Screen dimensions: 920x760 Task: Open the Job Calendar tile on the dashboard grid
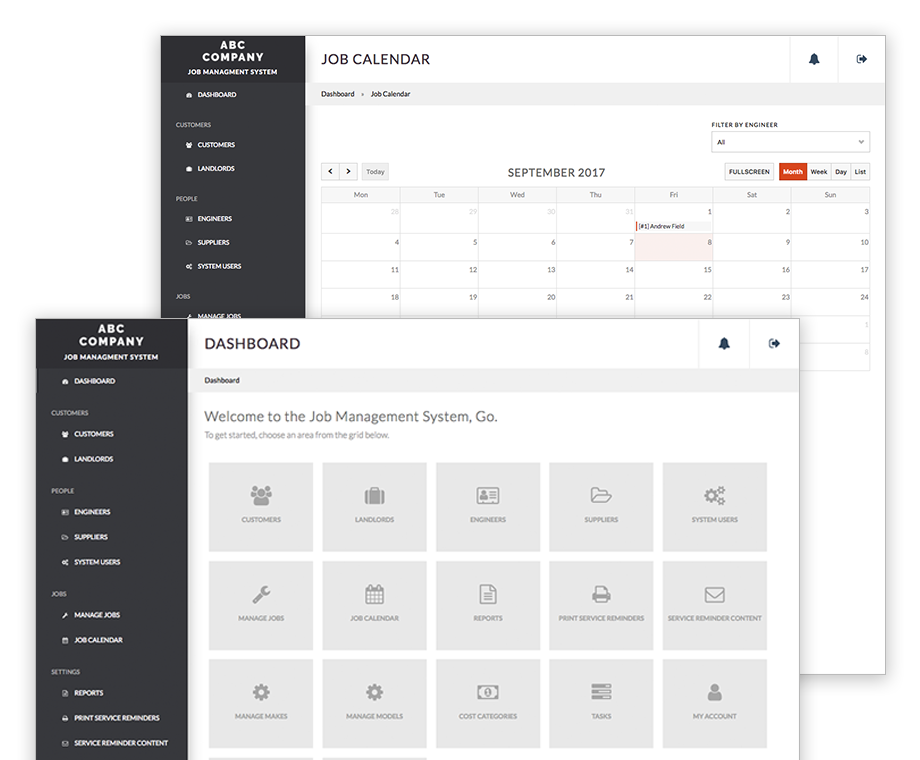coord(374,605)
